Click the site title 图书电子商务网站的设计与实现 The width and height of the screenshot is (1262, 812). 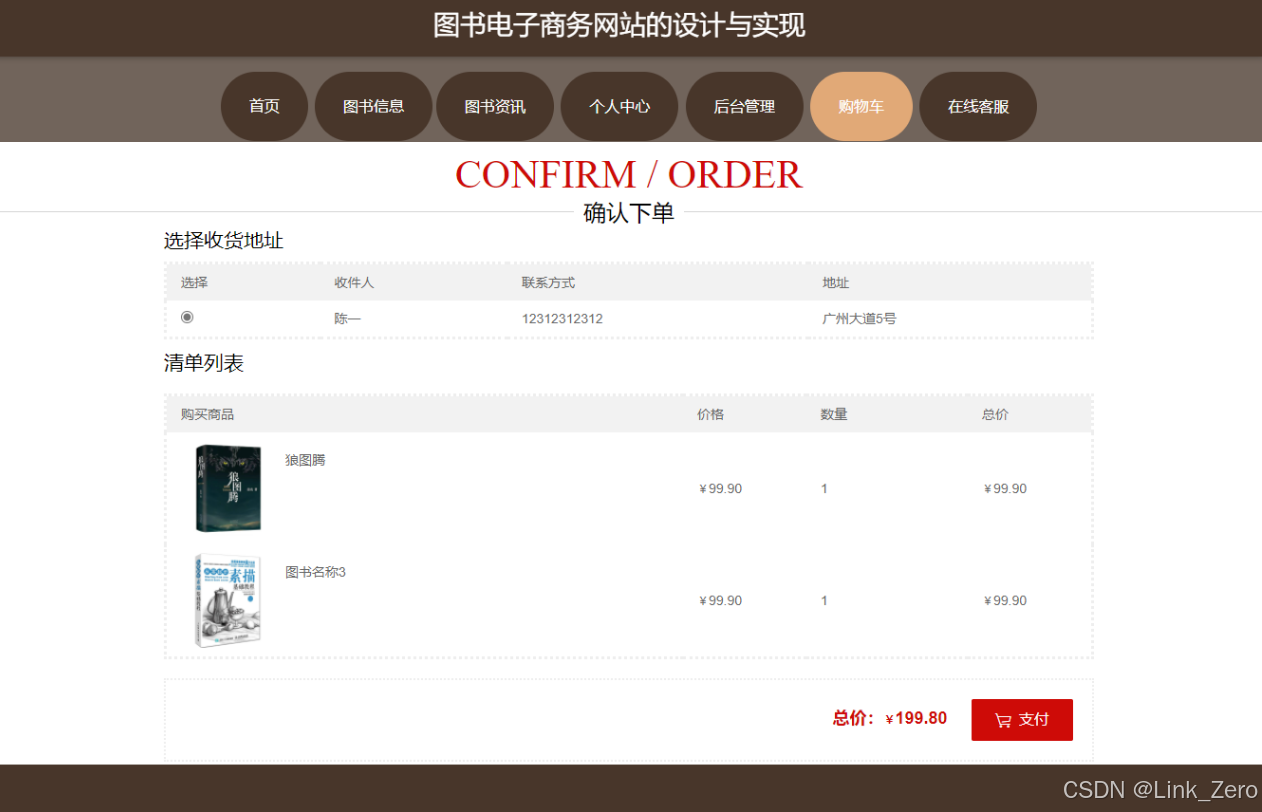pyautogui.click(x=619, y=25)
